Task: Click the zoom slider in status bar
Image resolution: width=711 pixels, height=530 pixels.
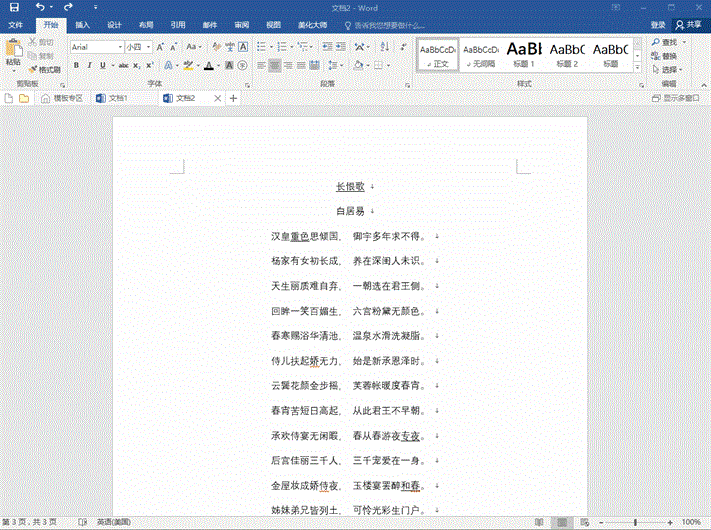Action: [636, 522]
